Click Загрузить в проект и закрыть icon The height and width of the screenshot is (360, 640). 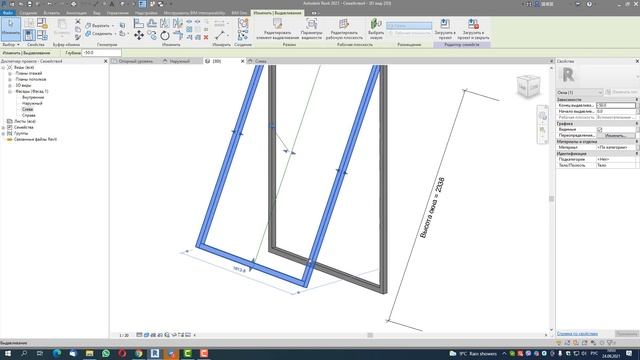point(473,24)
